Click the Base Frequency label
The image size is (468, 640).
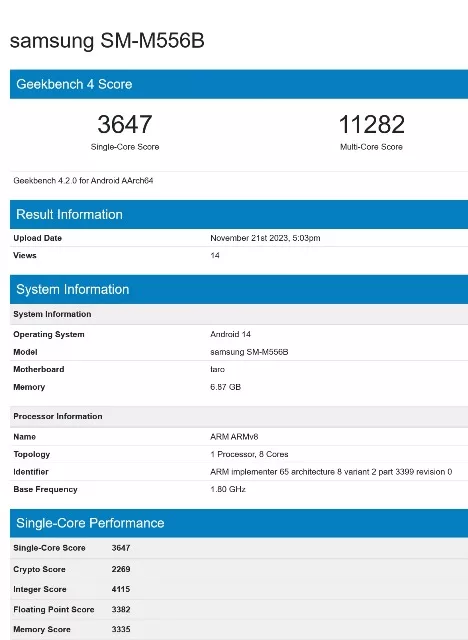tap(45, 489)
